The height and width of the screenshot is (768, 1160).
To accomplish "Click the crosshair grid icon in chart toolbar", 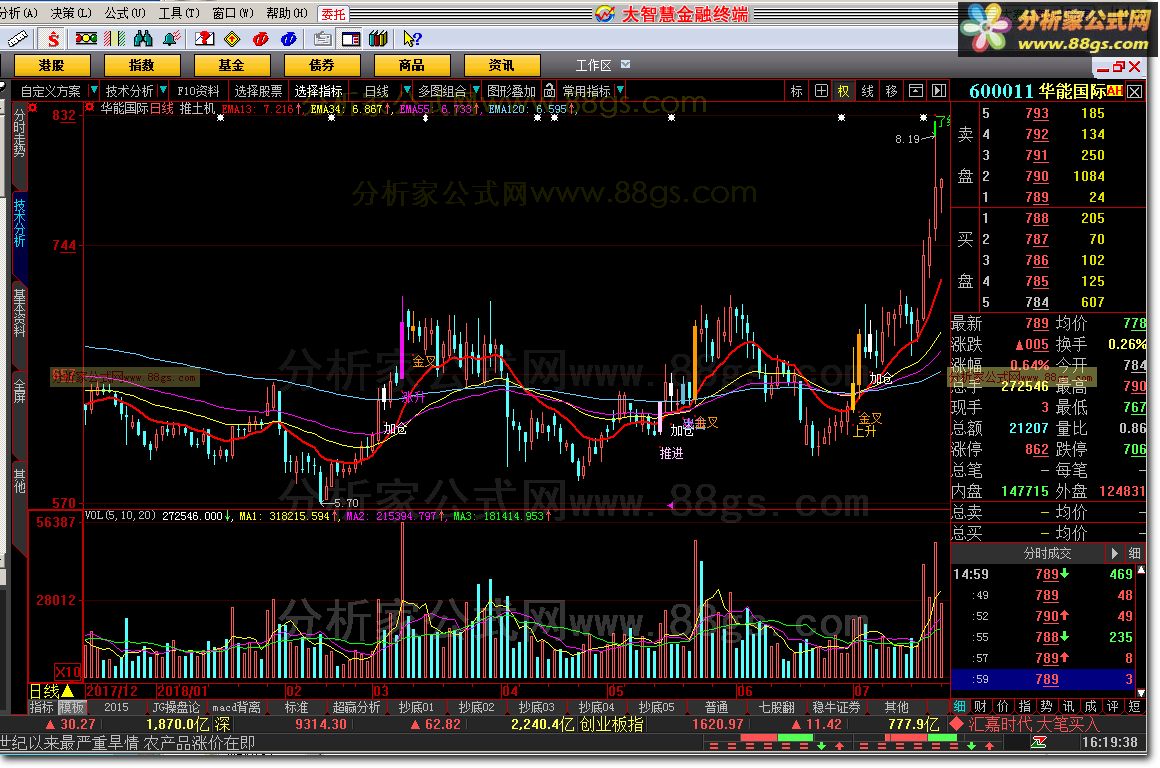I will coord(821,90).
